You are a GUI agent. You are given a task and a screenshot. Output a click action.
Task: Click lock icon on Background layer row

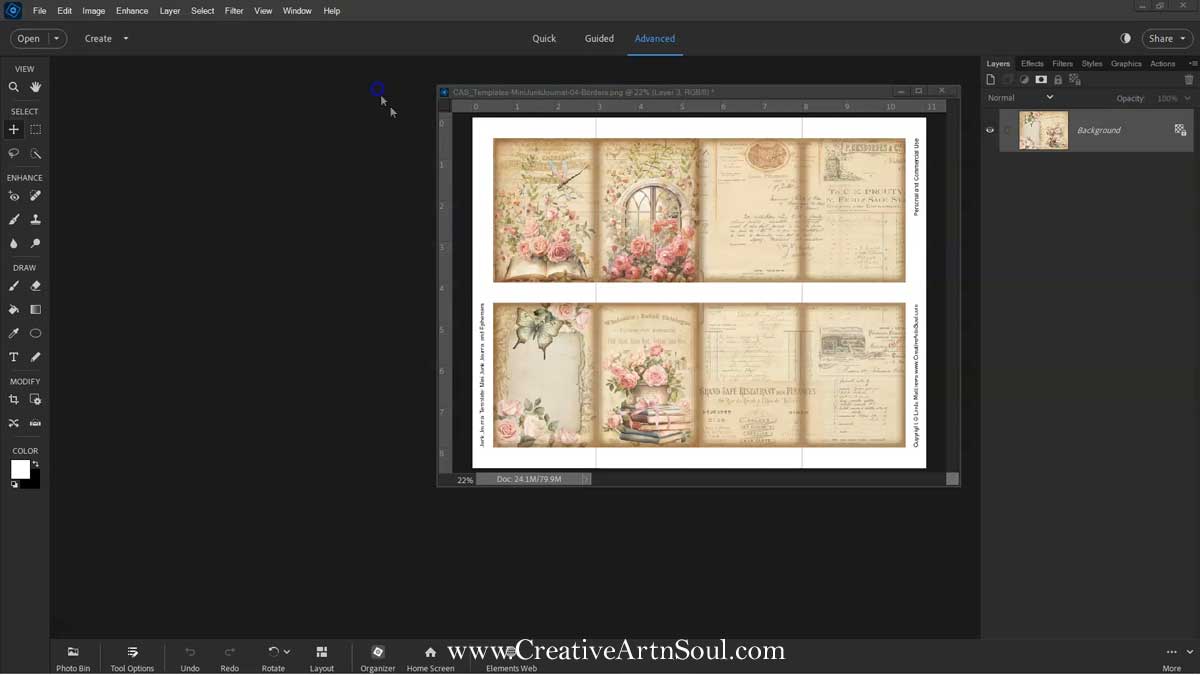point(1180,130)
